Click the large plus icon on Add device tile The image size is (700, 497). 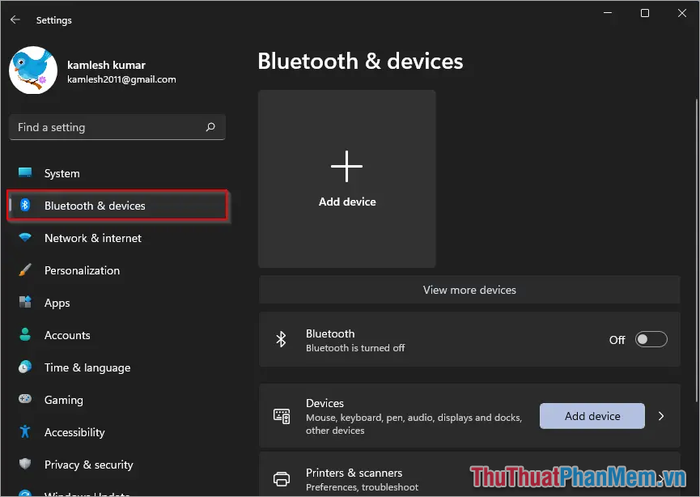[347, 166]
